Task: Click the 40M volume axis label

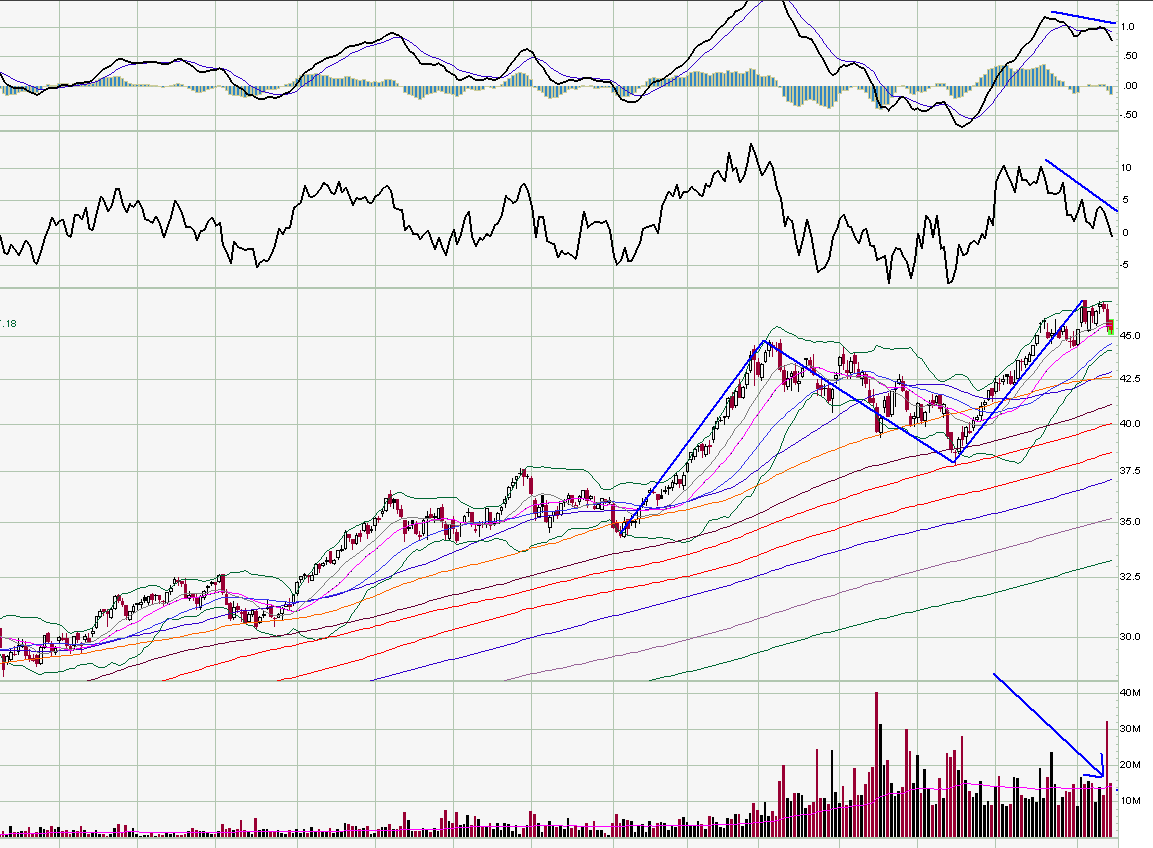Action: click(1130, 693)
